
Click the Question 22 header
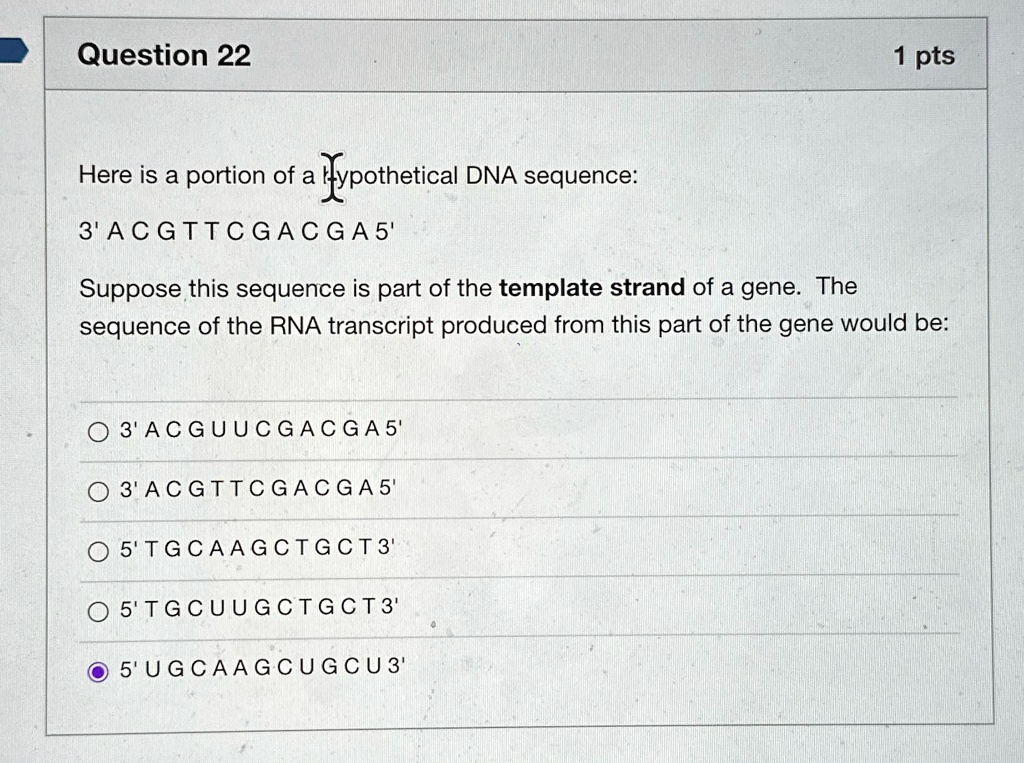[x=166, y=55]
